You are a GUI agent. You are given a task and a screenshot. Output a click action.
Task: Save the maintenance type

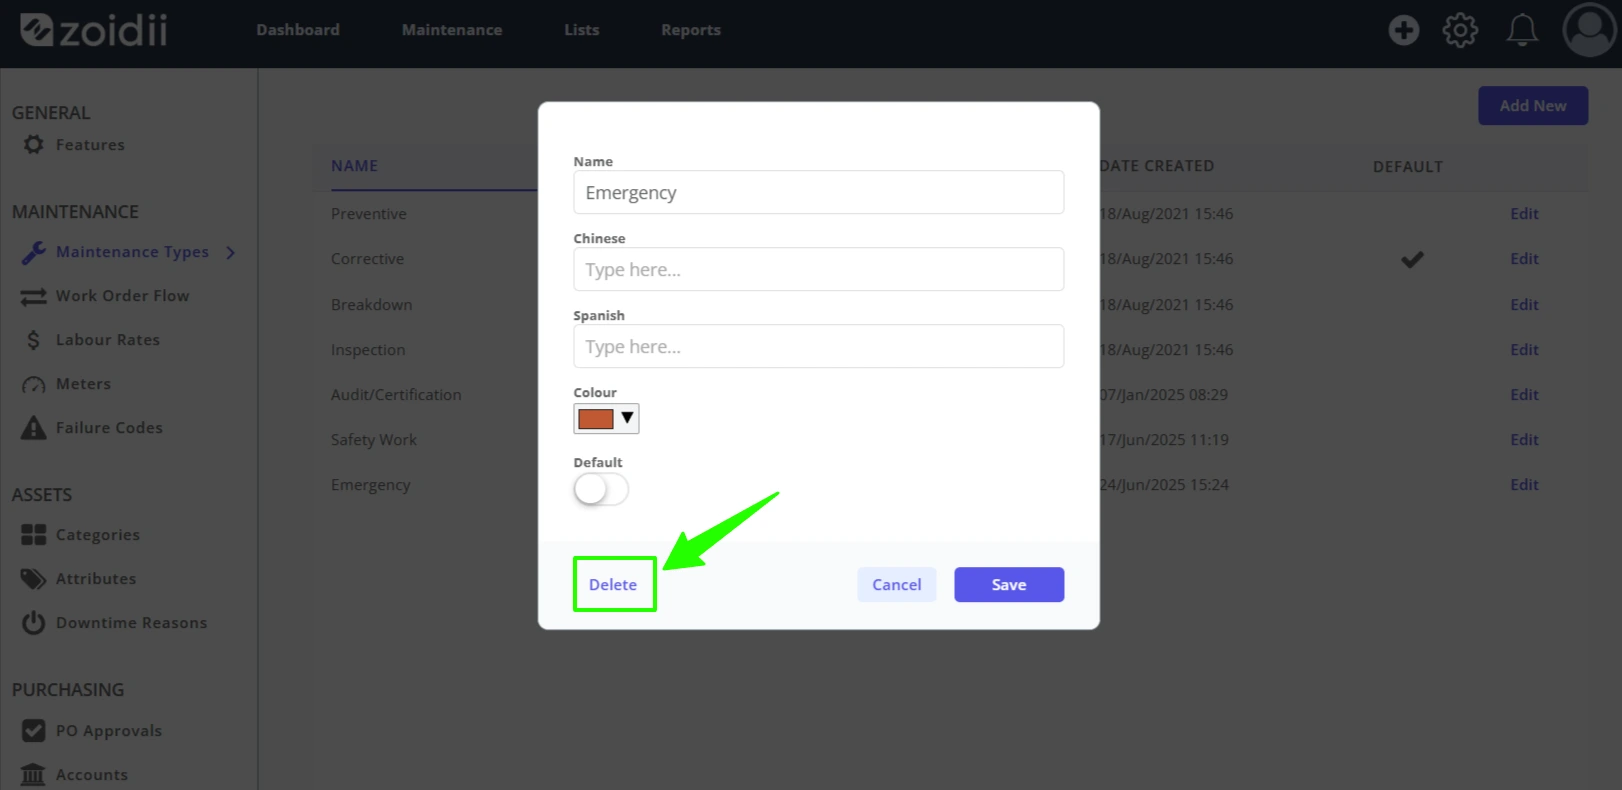[x=1009, y=585]
